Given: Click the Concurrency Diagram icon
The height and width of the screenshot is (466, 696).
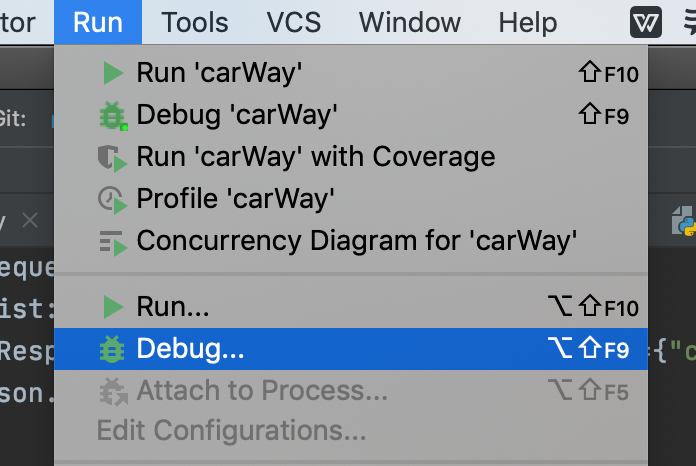Looking at the screenshot, I should (x=113, y=242).
